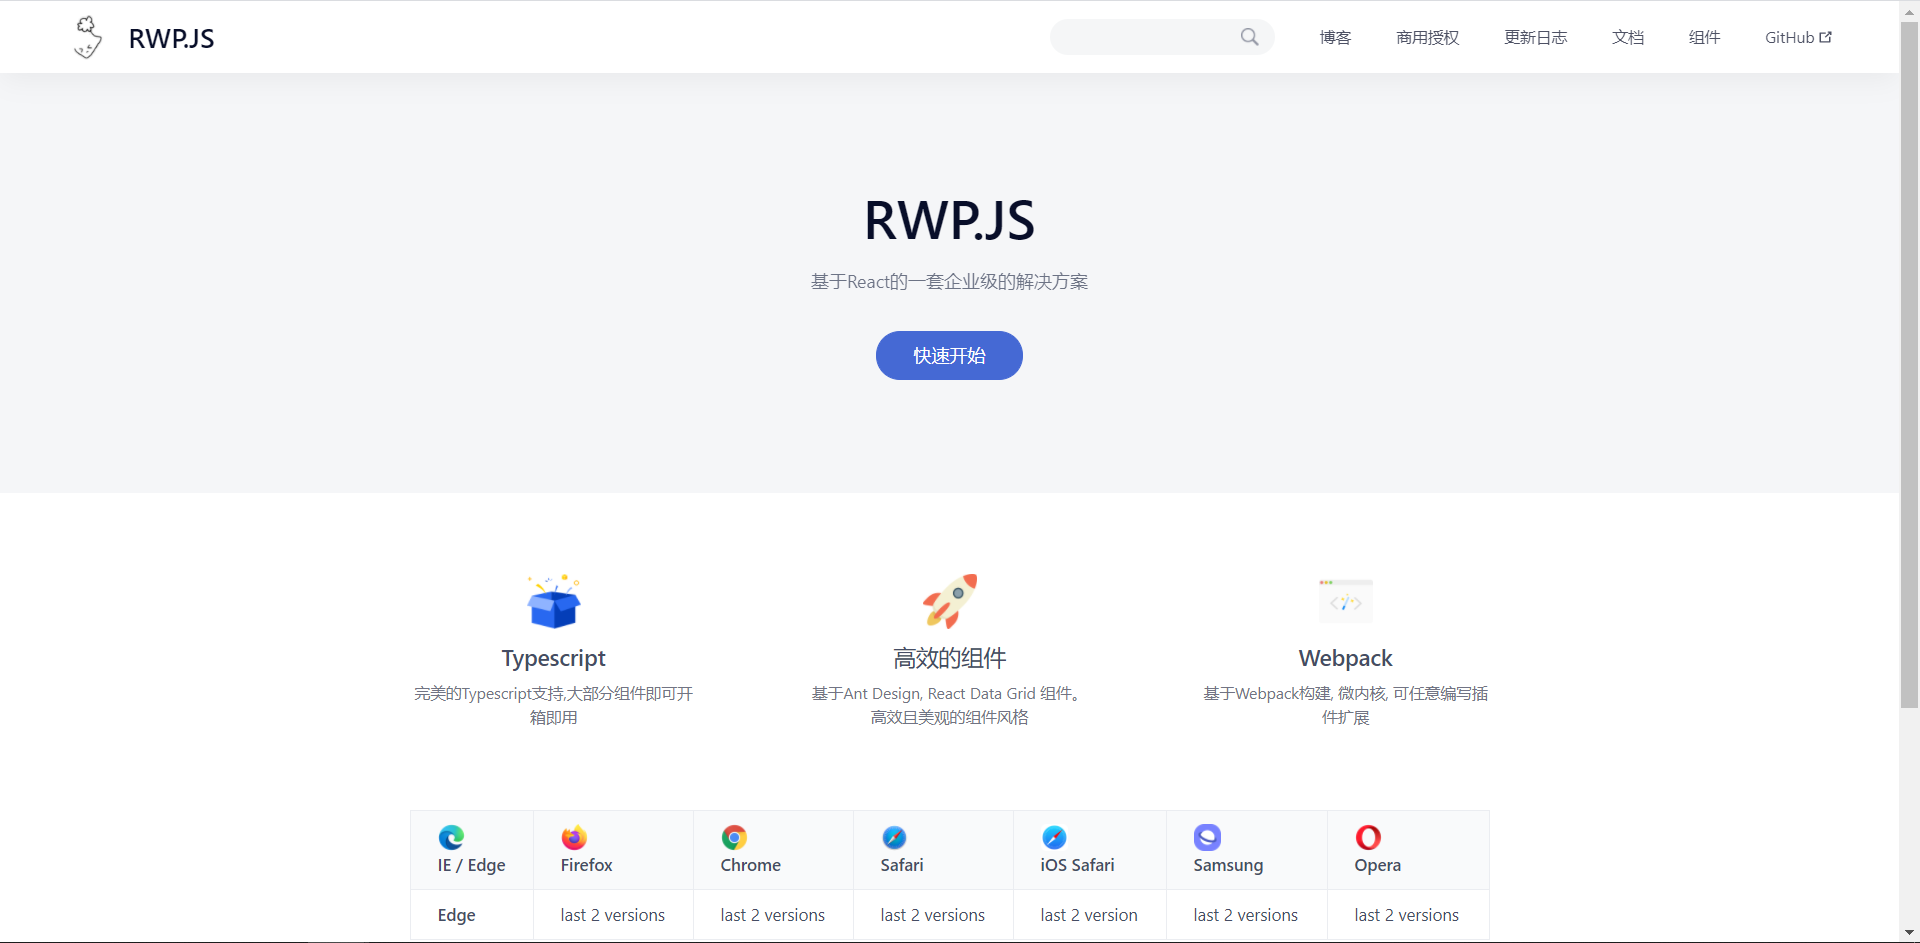The height and width of the screenshot is (943, 1920).
Task: Click the Firefox browser icon
Action: tap(574, 838)
